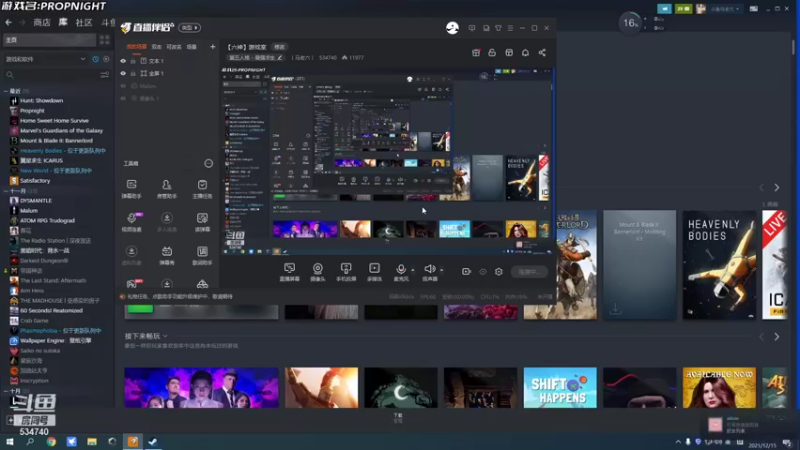Screen dimensions: 800x450
Task: Advance the 接下来畅玩 shelf with right arrow
Action: click(777, 337)
